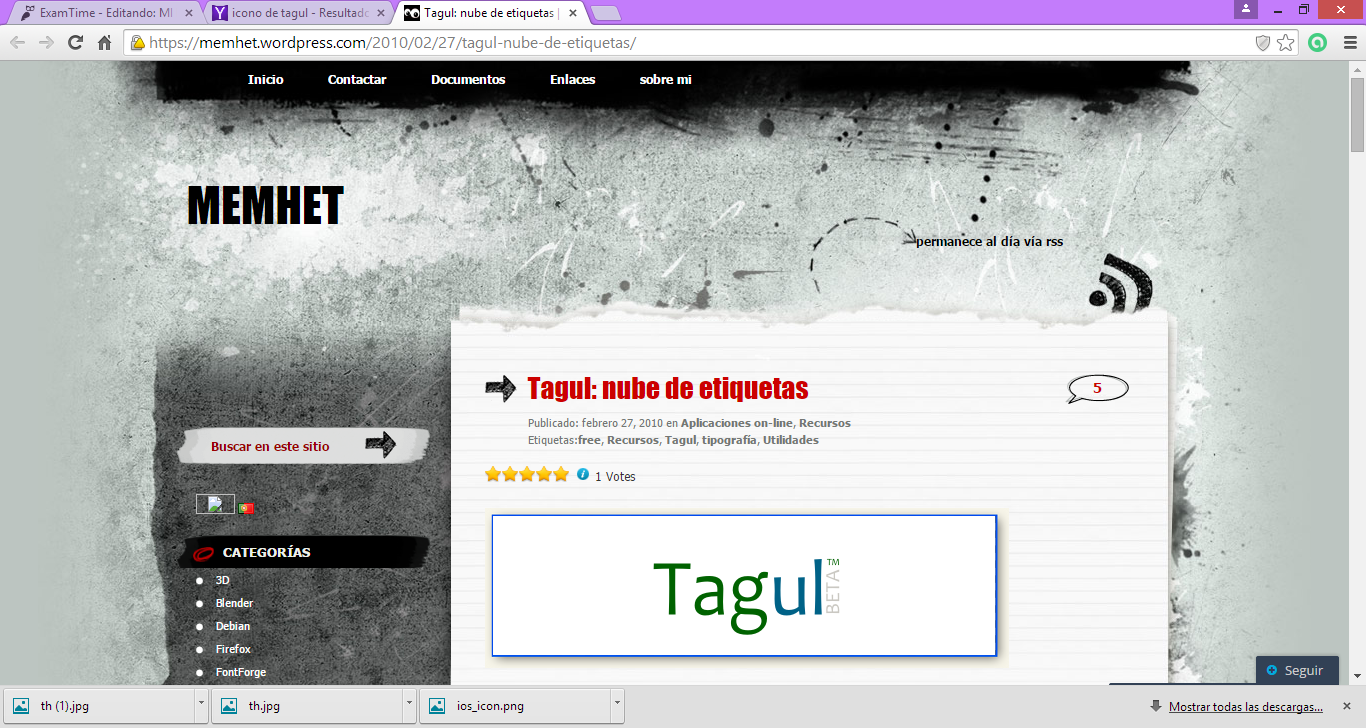
Task: Expand the ios_icon.png download options arrow
Action: [x=618, y=705]
